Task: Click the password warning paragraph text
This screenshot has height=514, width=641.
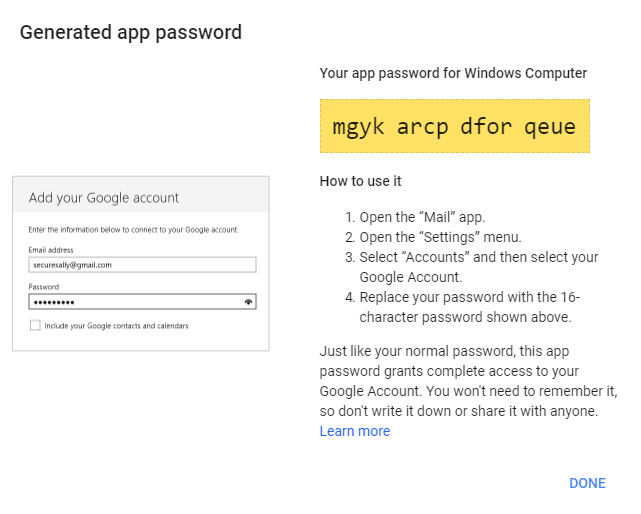Action: (468, 381)
